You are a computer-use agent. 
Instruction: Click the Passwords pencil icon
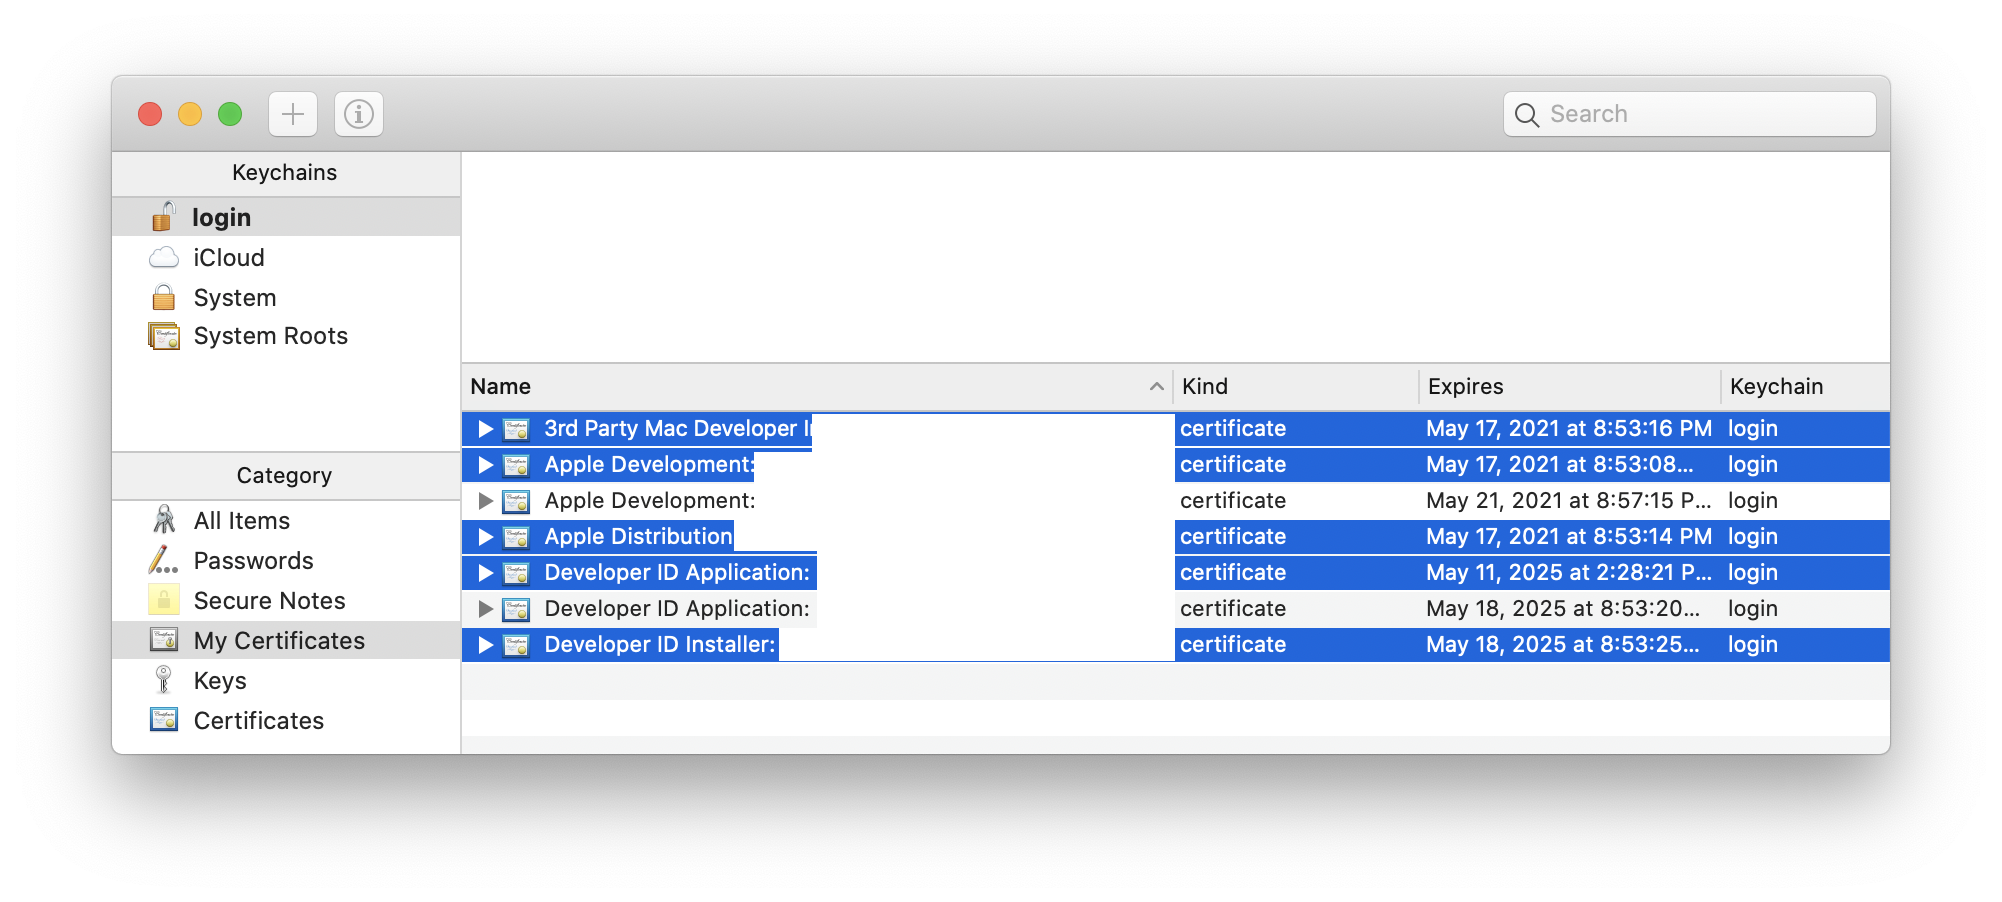coord(163,560)
